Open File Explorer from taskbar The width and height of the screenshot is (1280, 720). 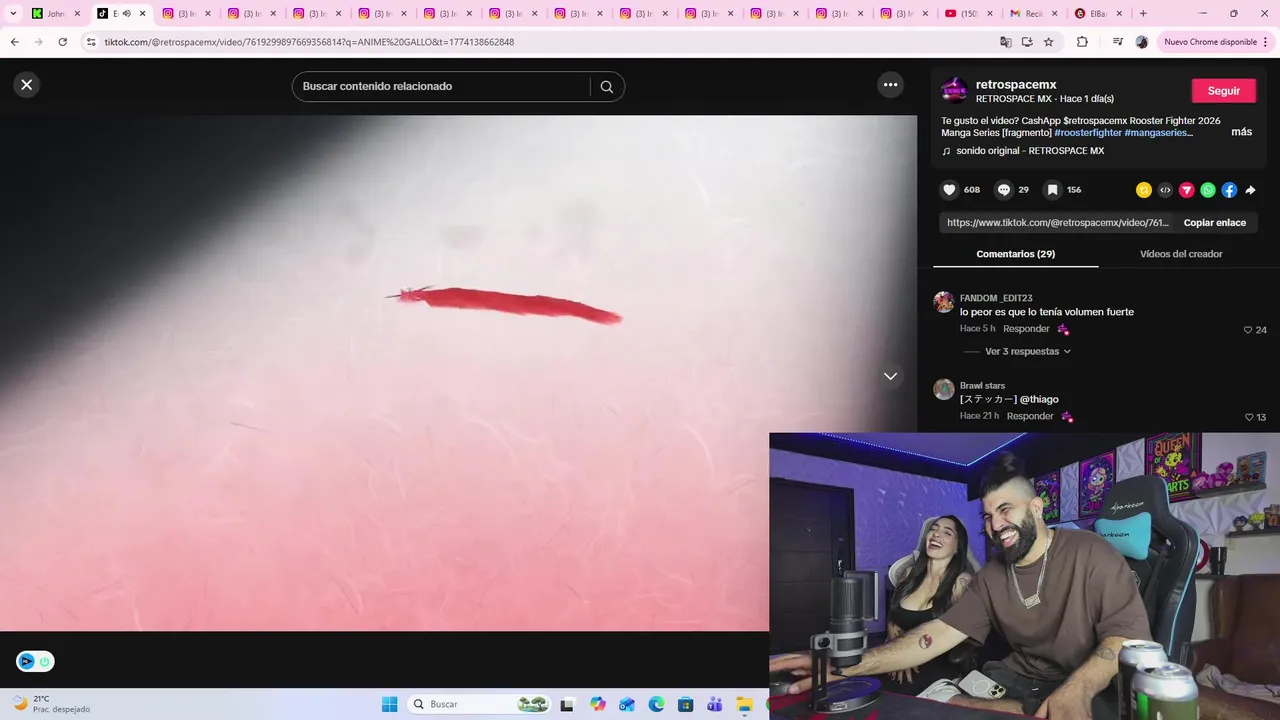click(744, 704)
